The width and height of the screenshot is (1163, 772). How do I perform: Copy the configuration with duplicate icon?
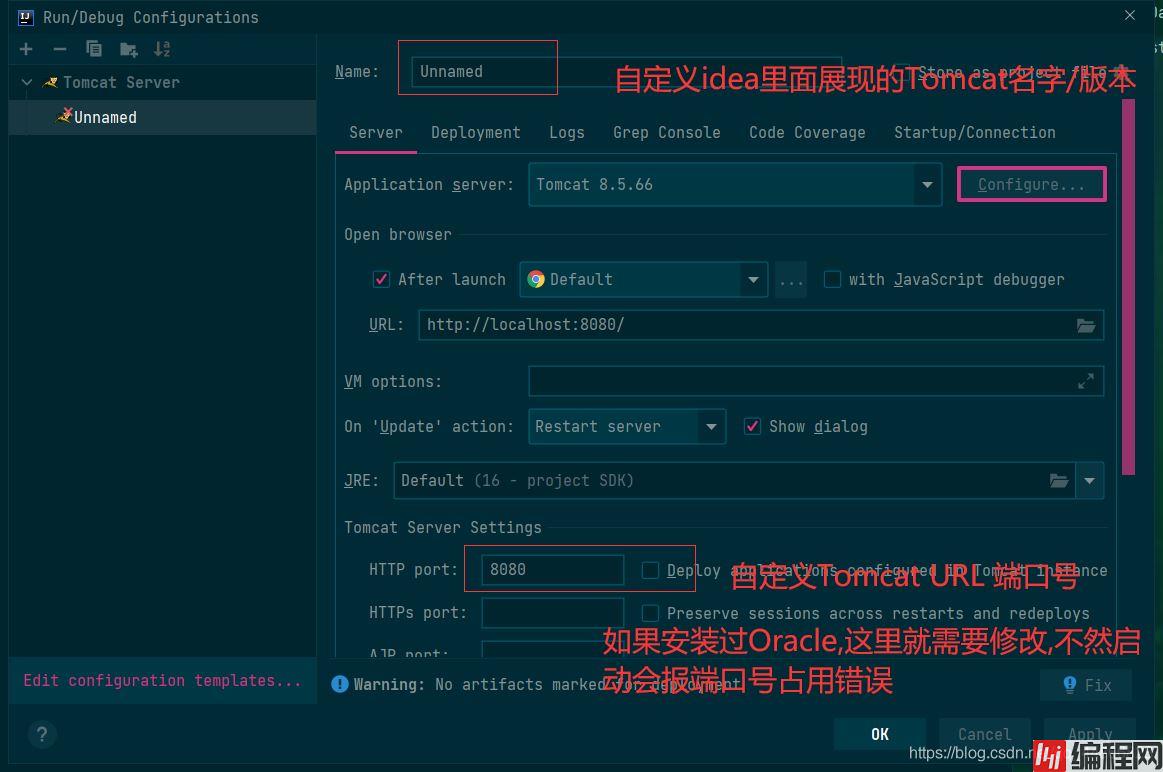[x=93, y=48]
